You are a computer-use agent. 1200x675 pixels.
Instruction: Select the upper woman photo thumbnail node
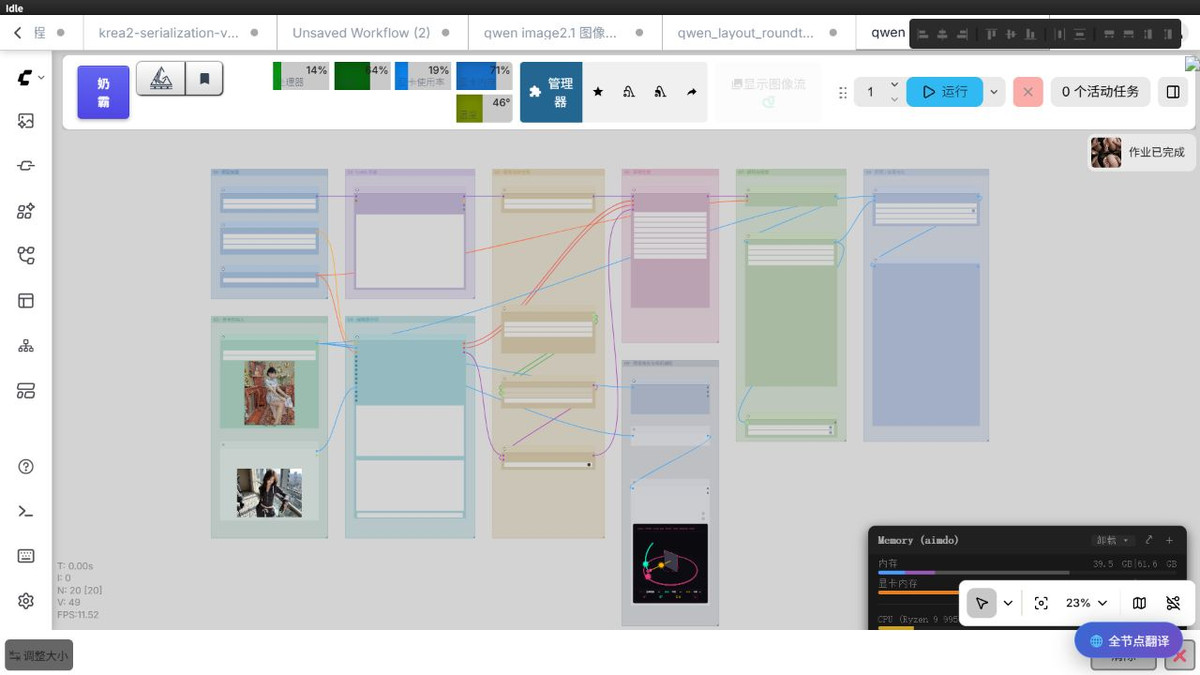[x=269, y=393]
